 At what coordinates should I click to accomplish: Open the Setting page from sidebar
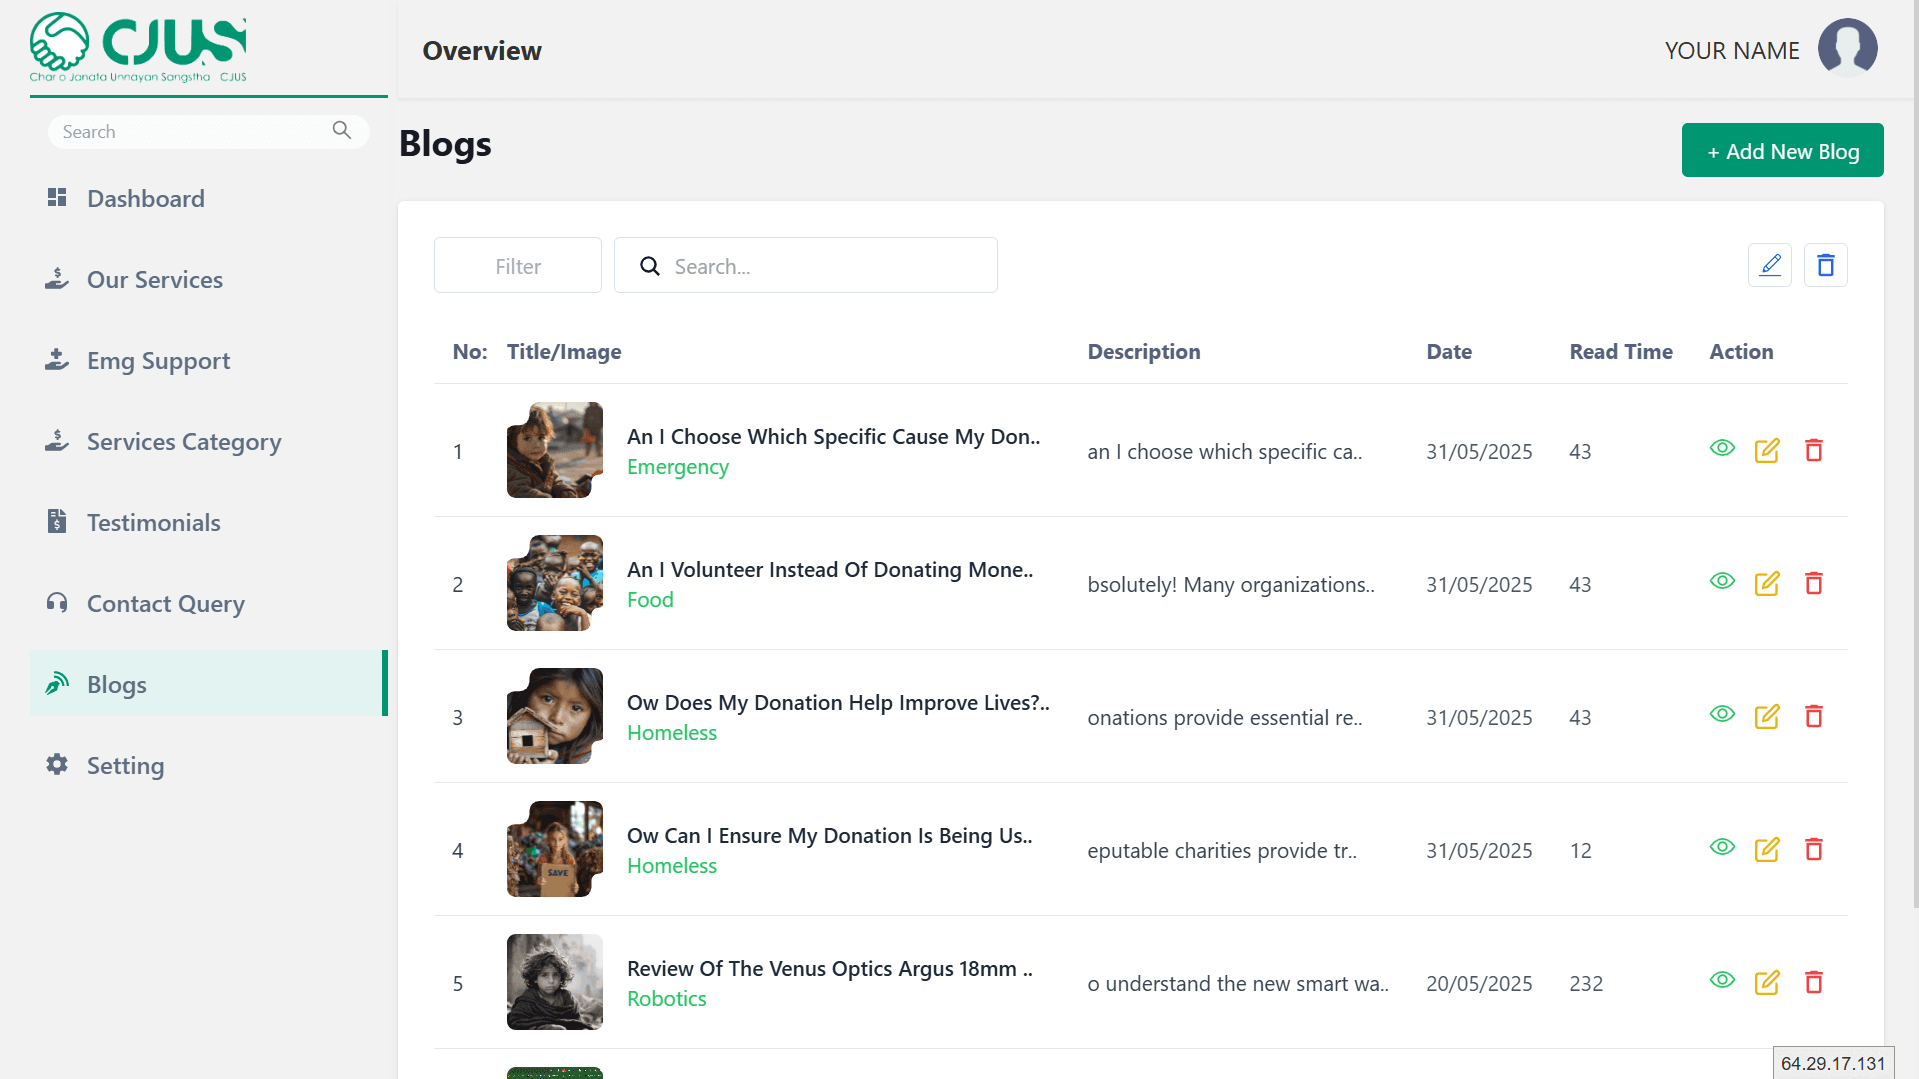pos(125,766)
